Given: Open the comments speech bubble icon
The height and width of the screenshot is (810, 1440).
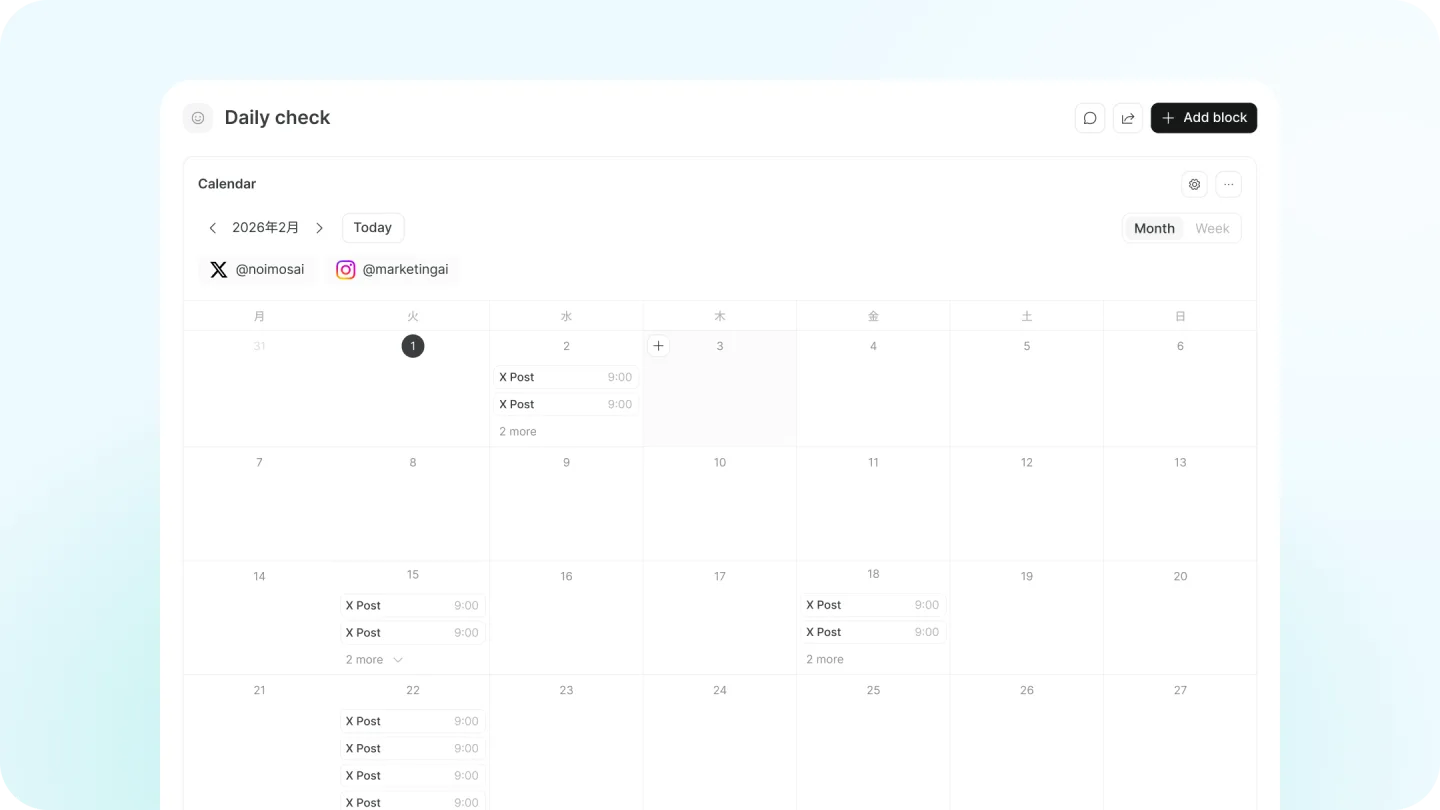Looking at the screenshot, I should pos(1090,118).
